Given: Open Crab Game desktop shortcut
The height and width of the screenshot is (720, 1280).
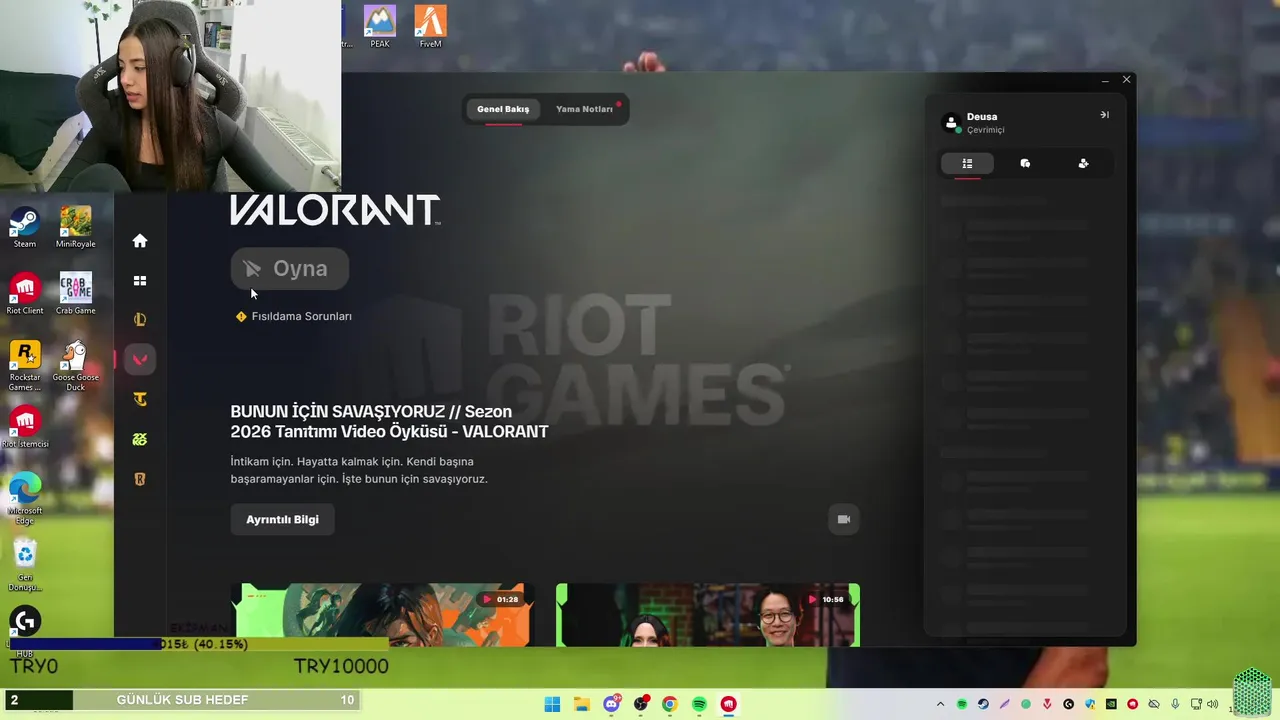Looking at the screenshot, I should pos(75,295).
